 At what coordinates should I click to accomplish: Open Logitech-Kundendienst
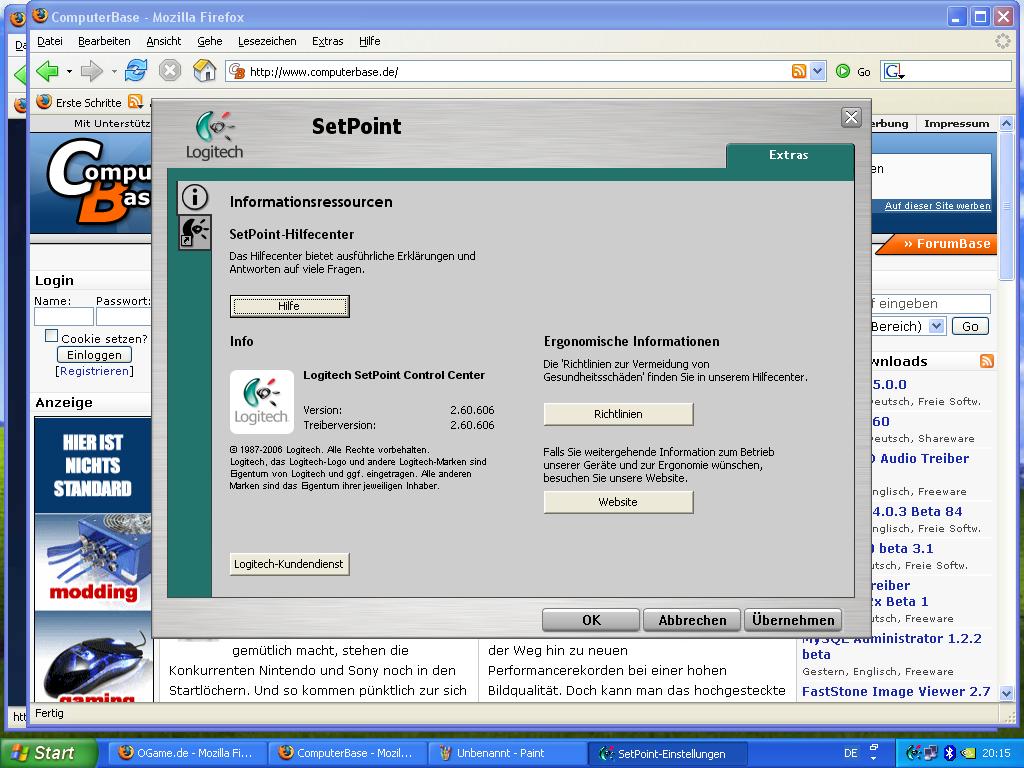click(289, 564)
